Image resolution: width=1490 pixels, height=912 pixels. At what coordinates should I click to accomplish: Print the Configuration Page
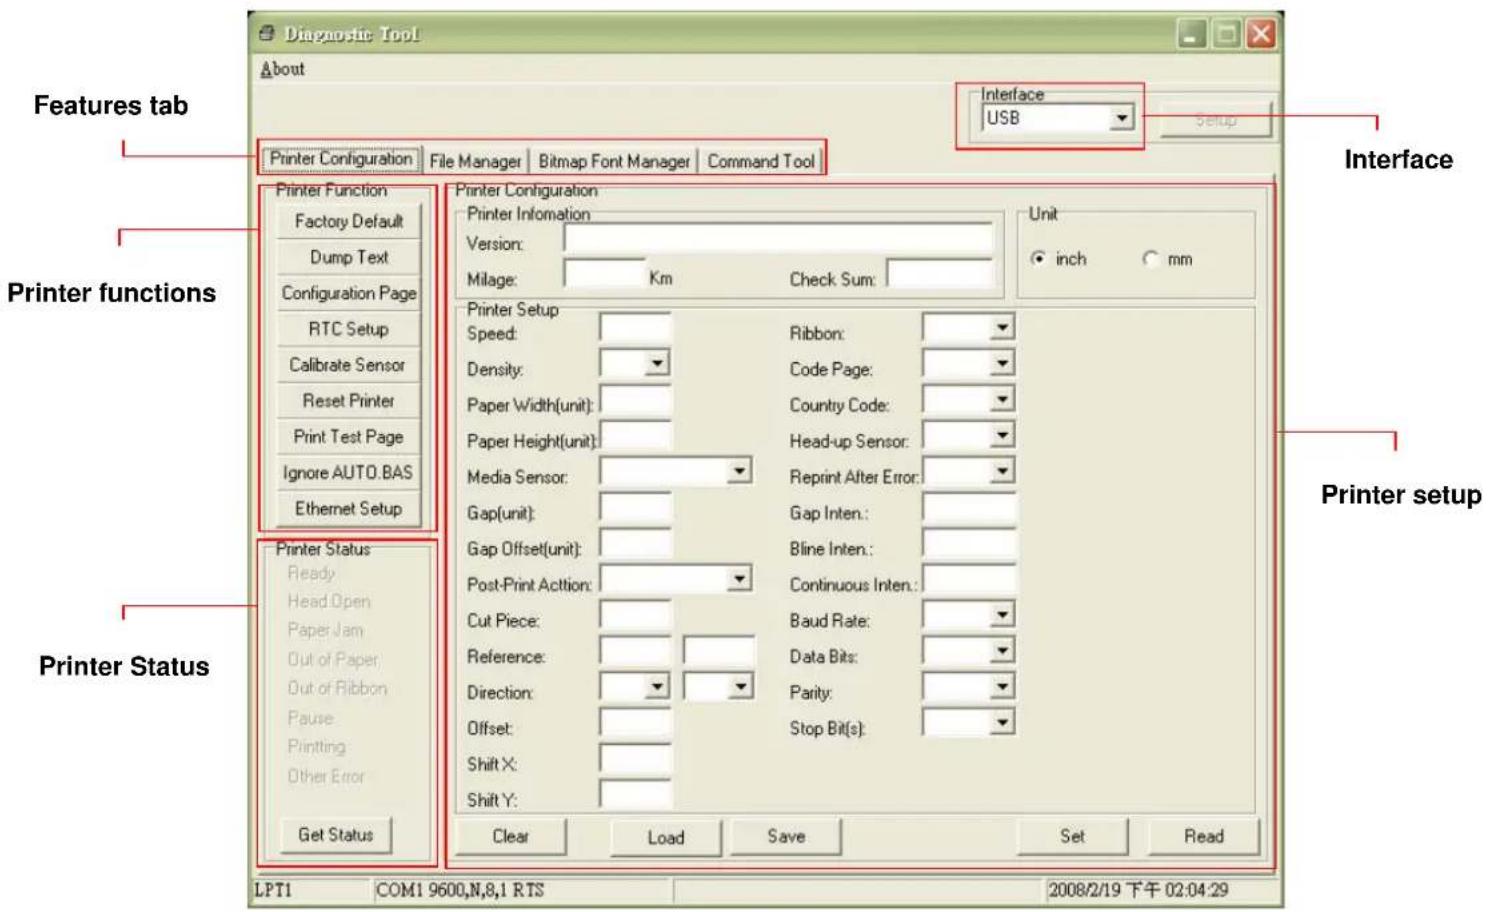(x=348, y=293)
